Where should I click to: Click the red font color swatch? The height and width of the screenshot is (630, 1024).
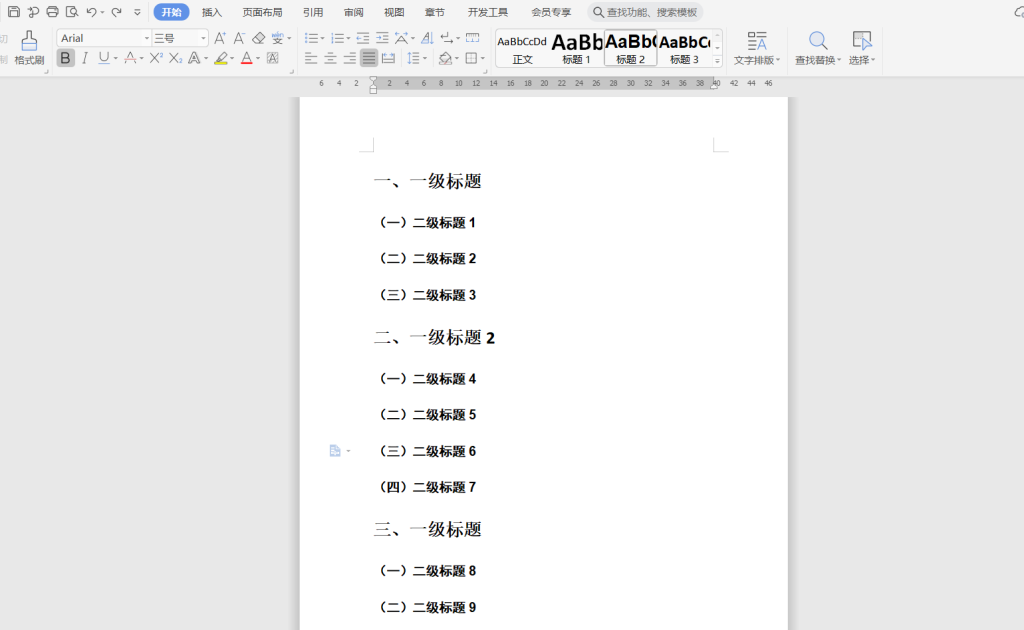[246, 59]
